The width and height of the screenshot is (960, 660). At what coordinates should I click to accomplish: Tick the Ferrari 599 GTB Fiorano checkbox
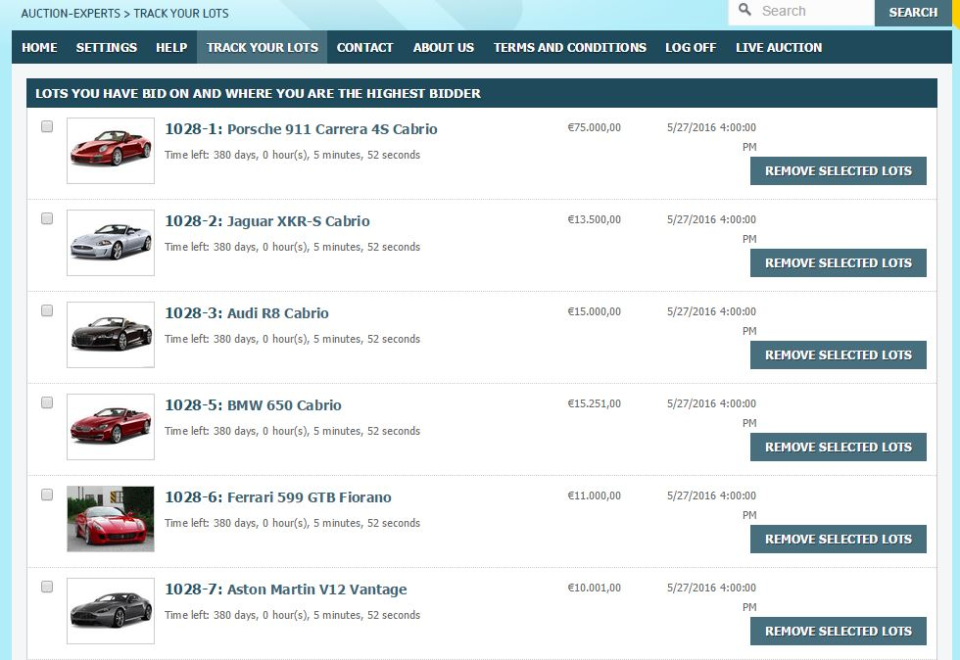[x=47, y=495]
